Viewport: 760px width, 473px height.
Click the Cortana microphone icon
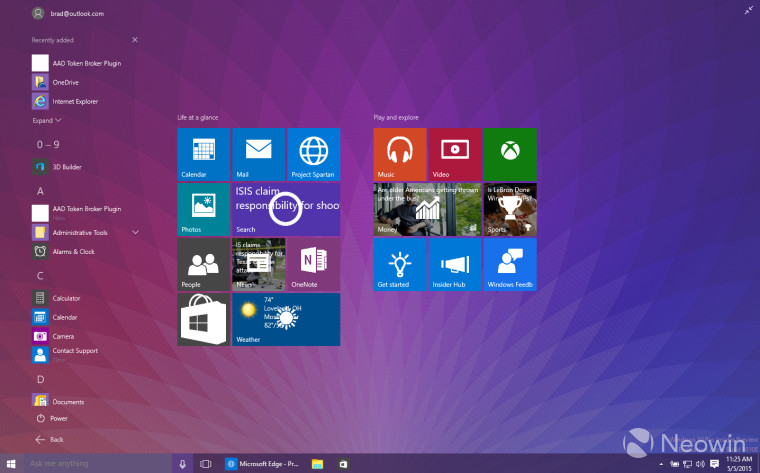tap(183, 464)
